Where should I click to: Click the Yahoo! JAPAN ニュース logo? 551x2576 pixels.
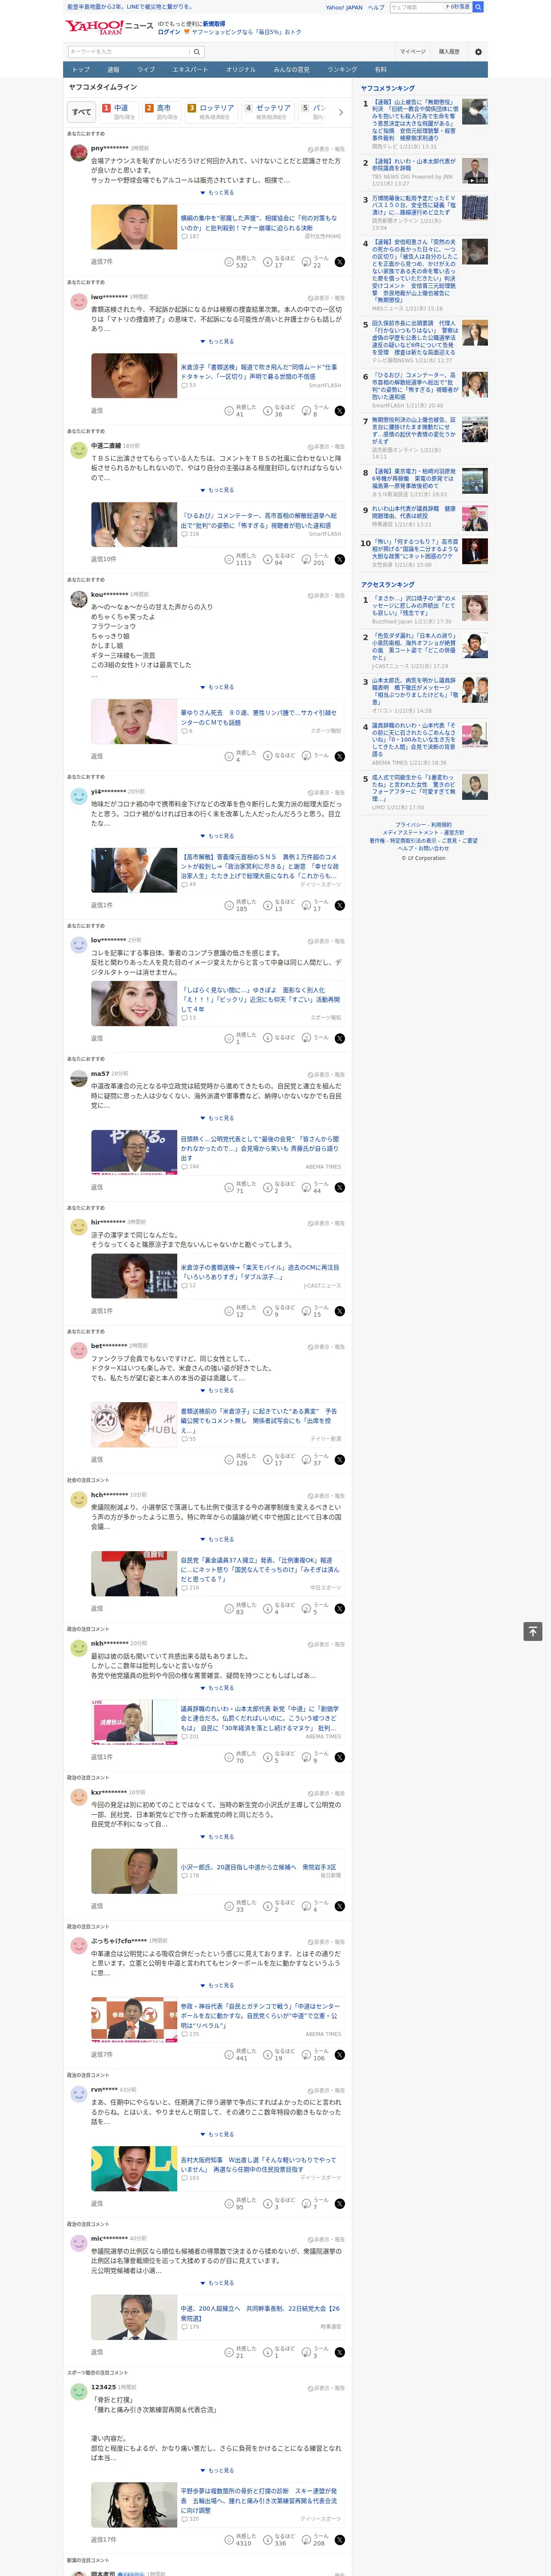(109, 28)
